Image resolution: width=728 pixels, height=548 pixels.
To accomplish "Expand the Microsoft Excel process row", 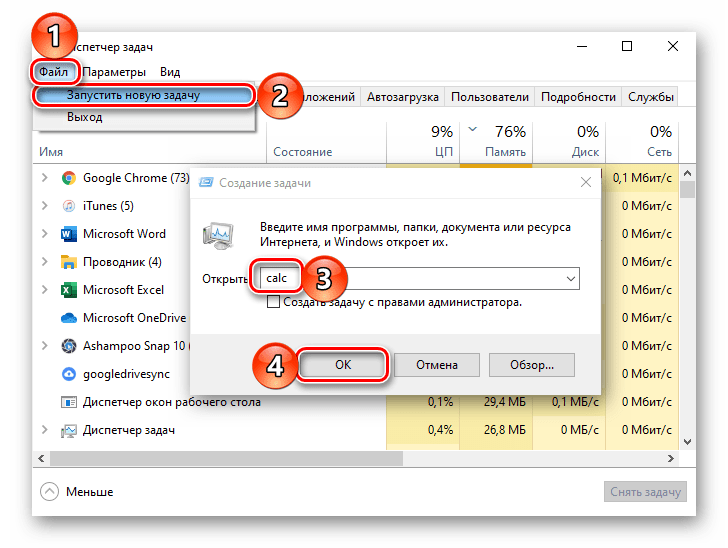I will 45,290.
